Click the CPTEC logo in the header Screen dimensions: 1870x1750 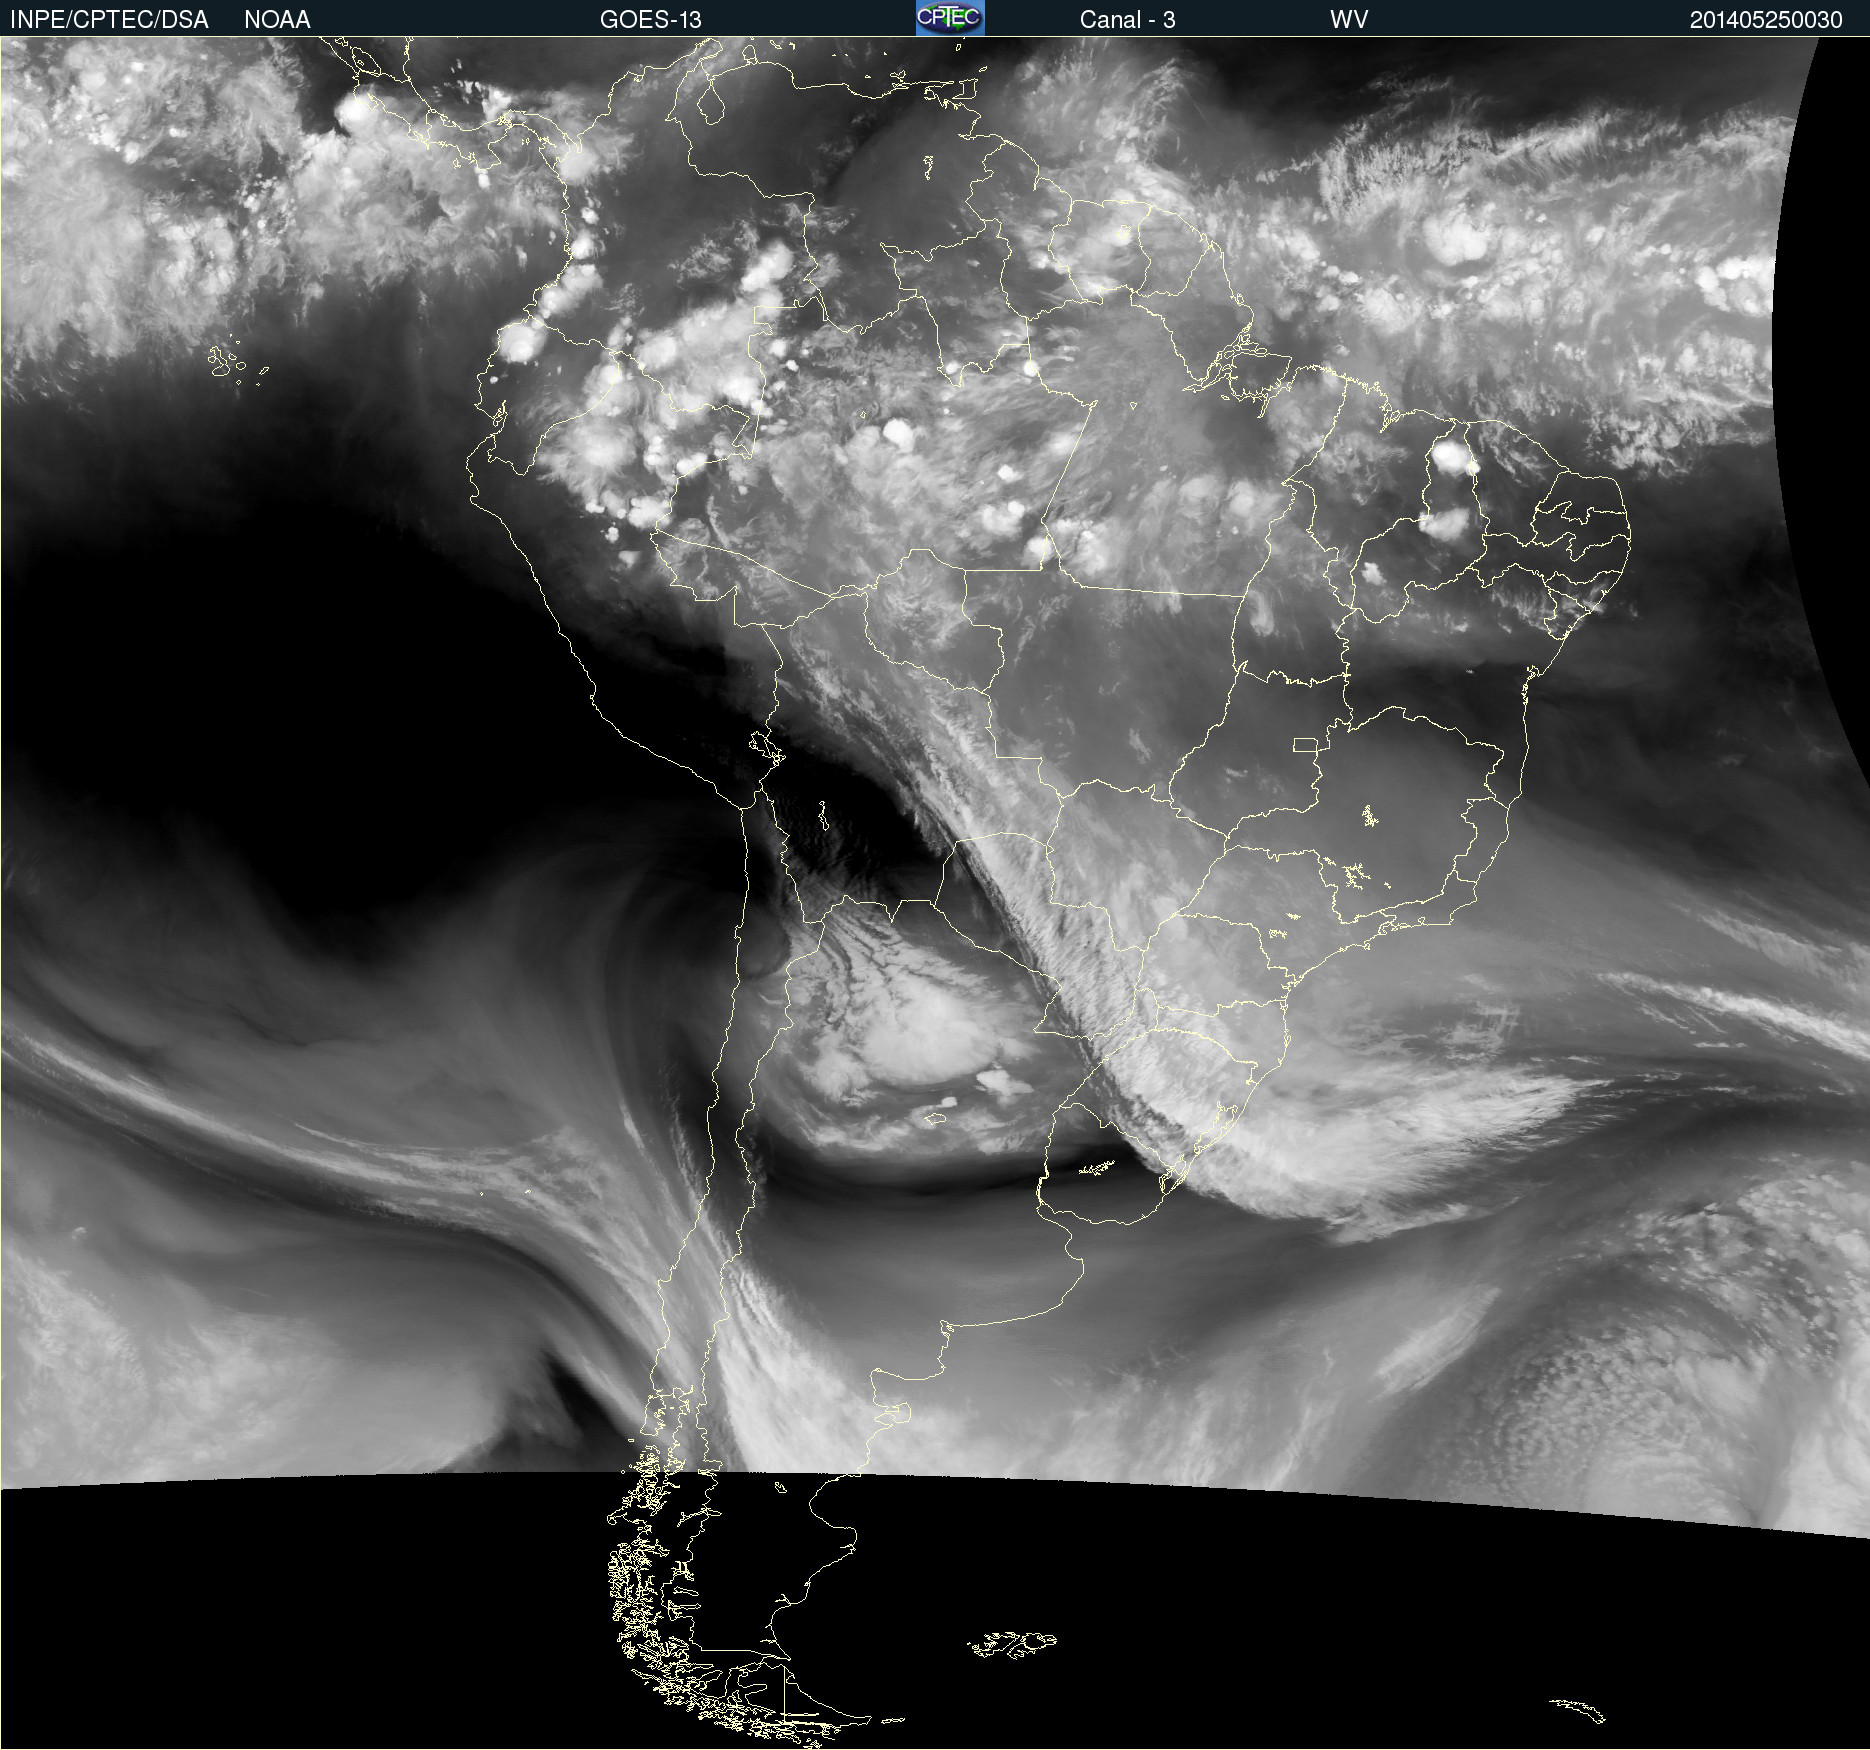(x=950, y=18)
